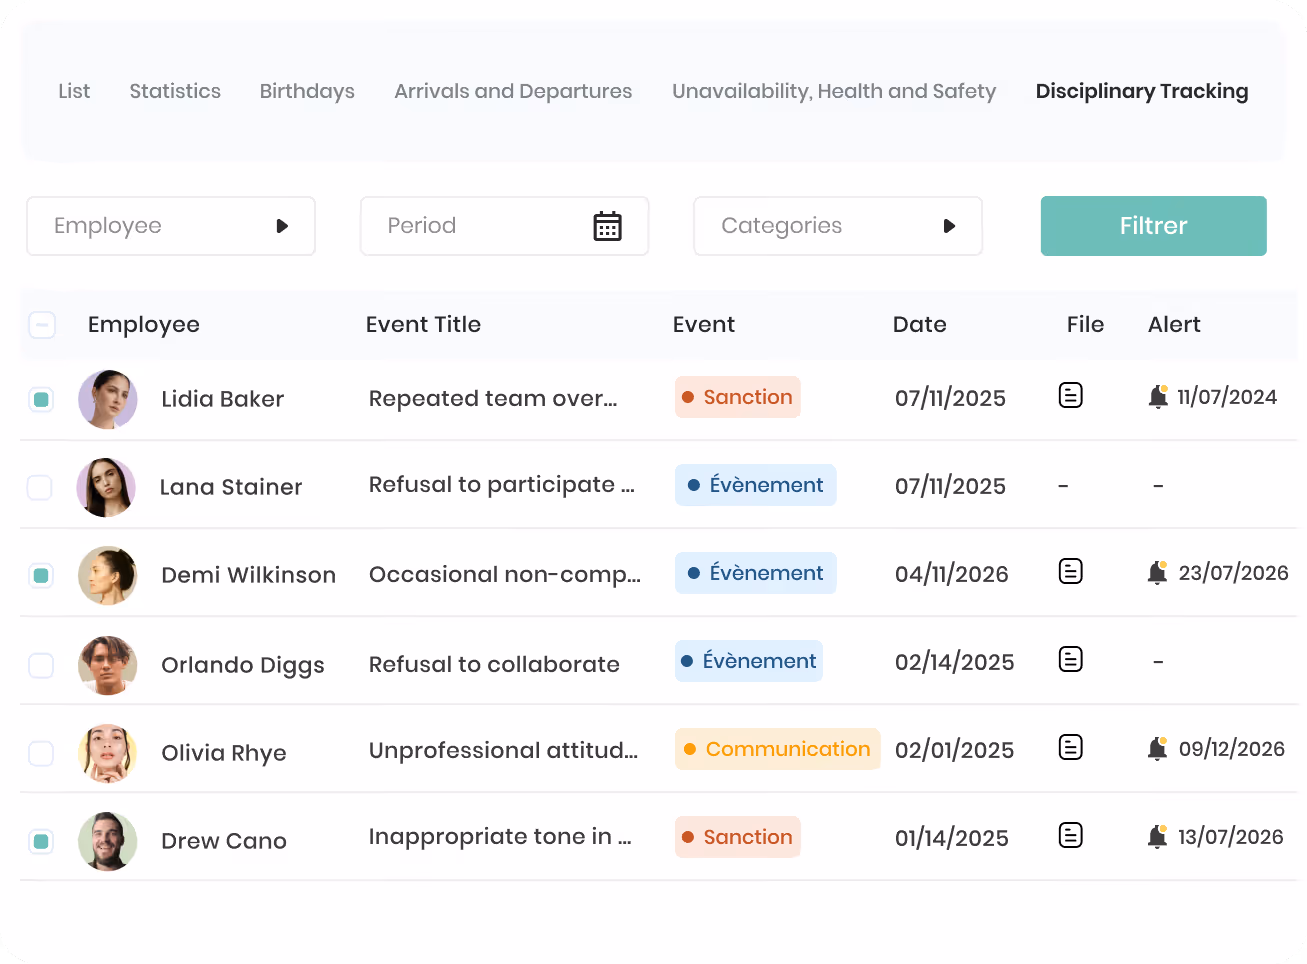Click the Communication tag for Olivia Rhye
This screenshot has height=964, width=1307.
(x=777, y=749)
